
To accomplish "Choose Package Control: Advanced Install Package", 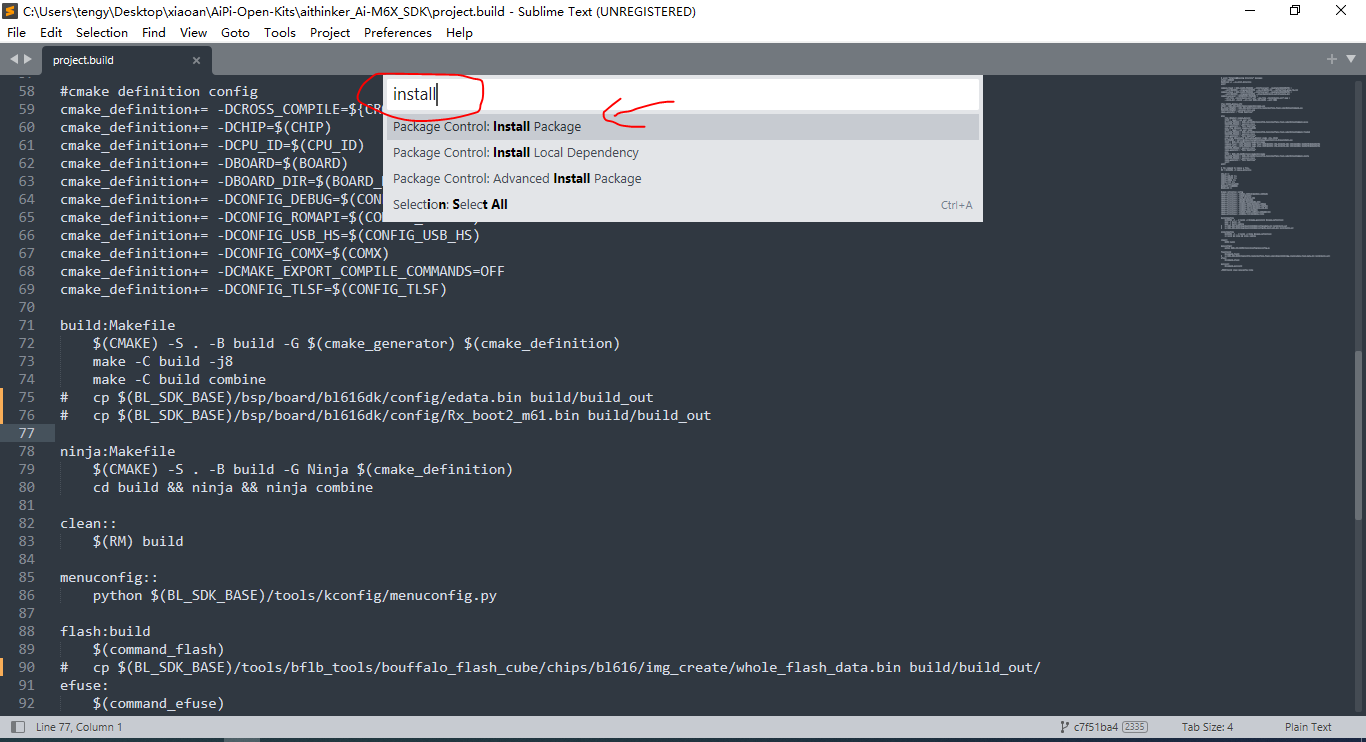I will click(683, 179).
